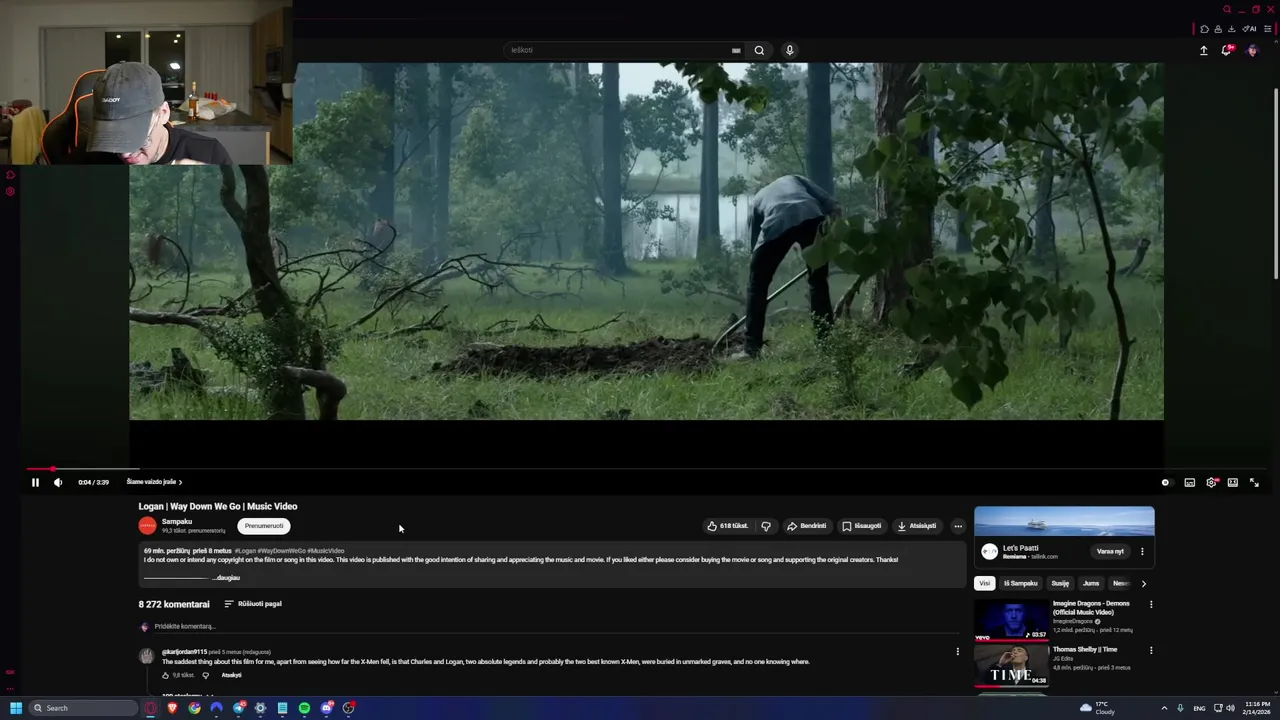Open 'Thomas Shelby || Time' video title
This screenshot has height=720, width=1280.
(1085, 650)
